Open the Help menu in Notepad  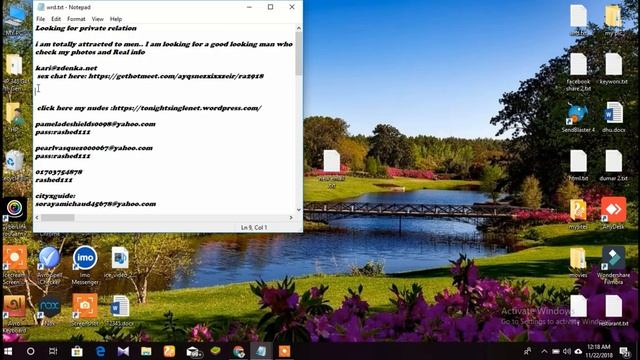pos(116,19)
